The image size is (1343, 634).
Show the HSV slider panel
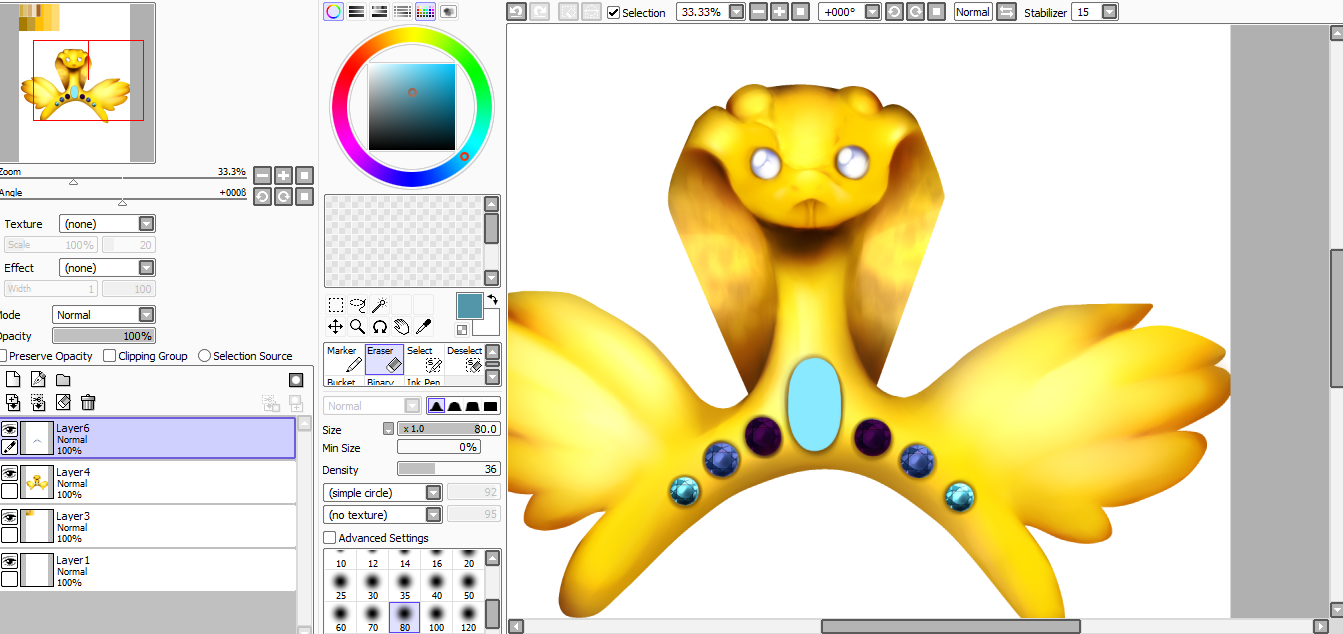coord(379,11)
